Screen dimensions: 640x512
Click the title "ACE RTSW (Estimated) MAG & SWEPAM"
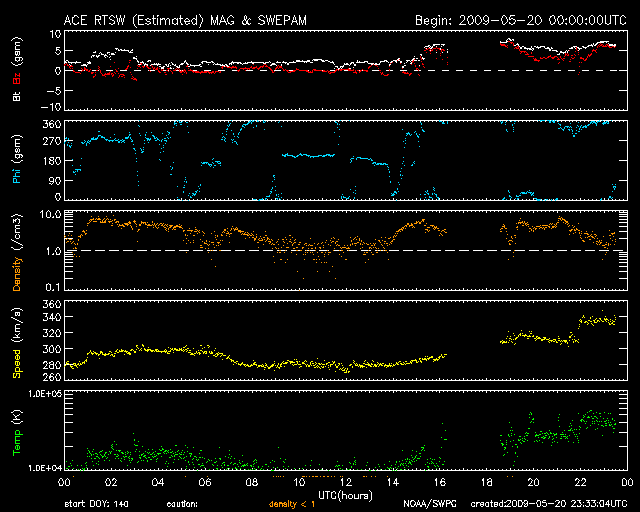[x=185, y=20]
